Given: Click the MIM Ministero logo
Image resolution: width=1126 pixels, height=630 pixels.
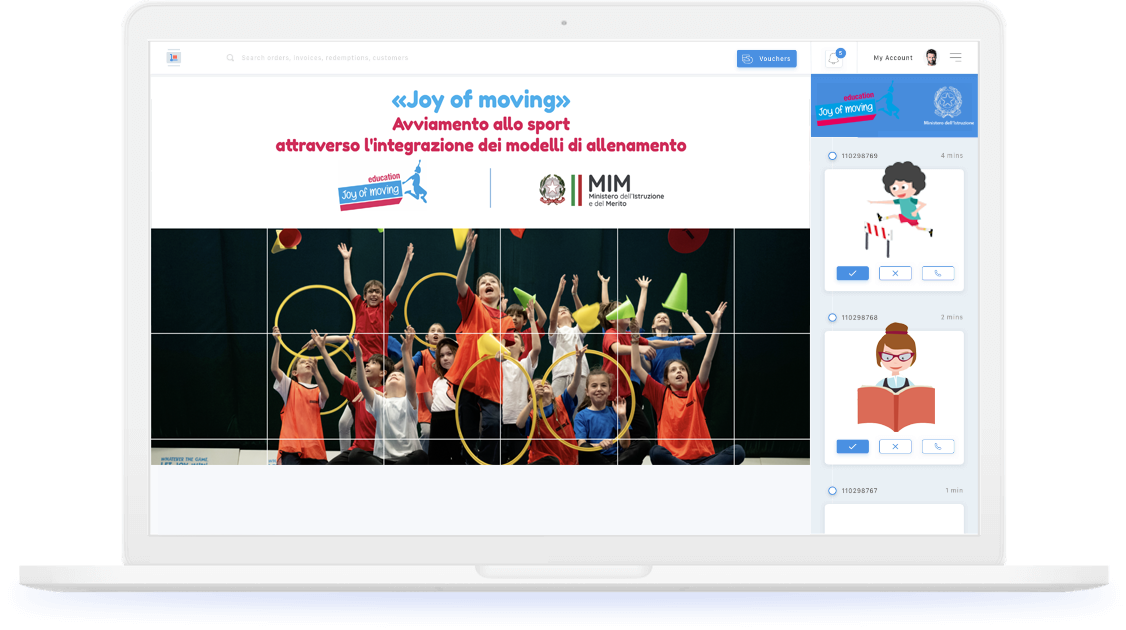Looking at the screenshot, I should click(602, 190).
